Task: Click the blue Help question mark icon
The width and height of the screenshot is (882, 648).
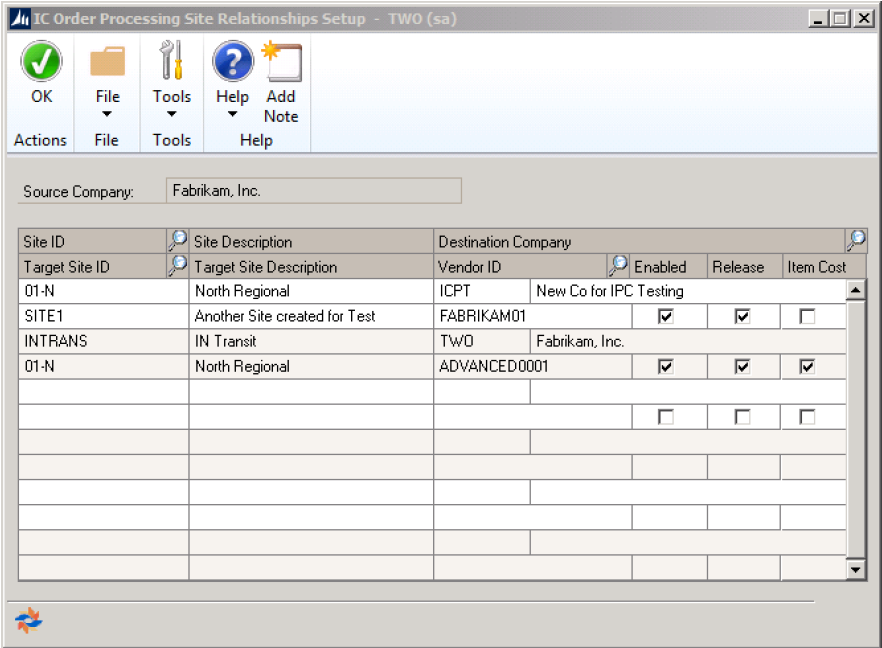Action: tap(232, 62)
